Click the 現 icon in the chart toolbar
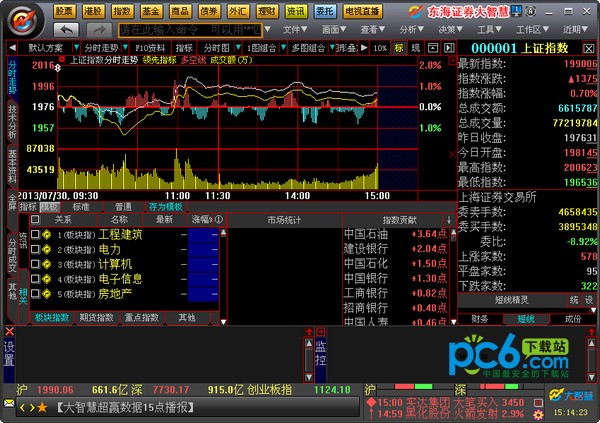This screenshot has width=600, height=423. click(x=416, y=48)
